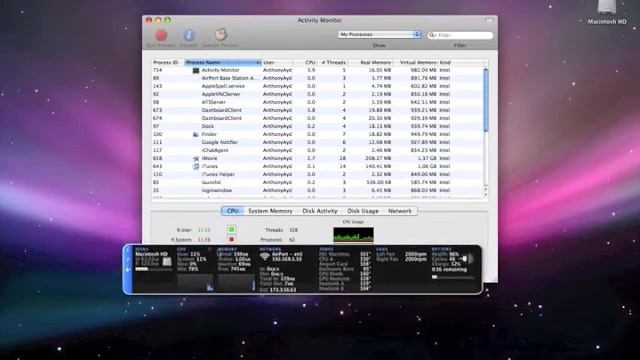Click the hard disk icon in iStat Disks section
The height and width of the screenshot is (360, 640).
pyautogui.click(x=167, y=262)
